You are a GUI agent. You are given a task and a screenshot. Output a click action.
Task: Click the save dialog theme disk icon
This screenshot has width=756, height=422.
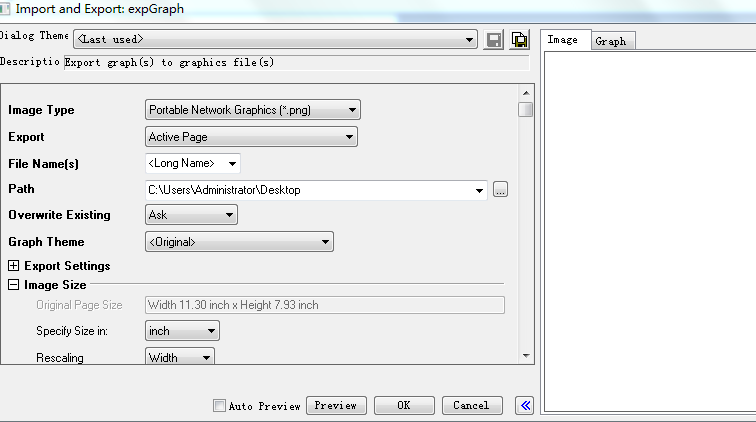point(494,40)
